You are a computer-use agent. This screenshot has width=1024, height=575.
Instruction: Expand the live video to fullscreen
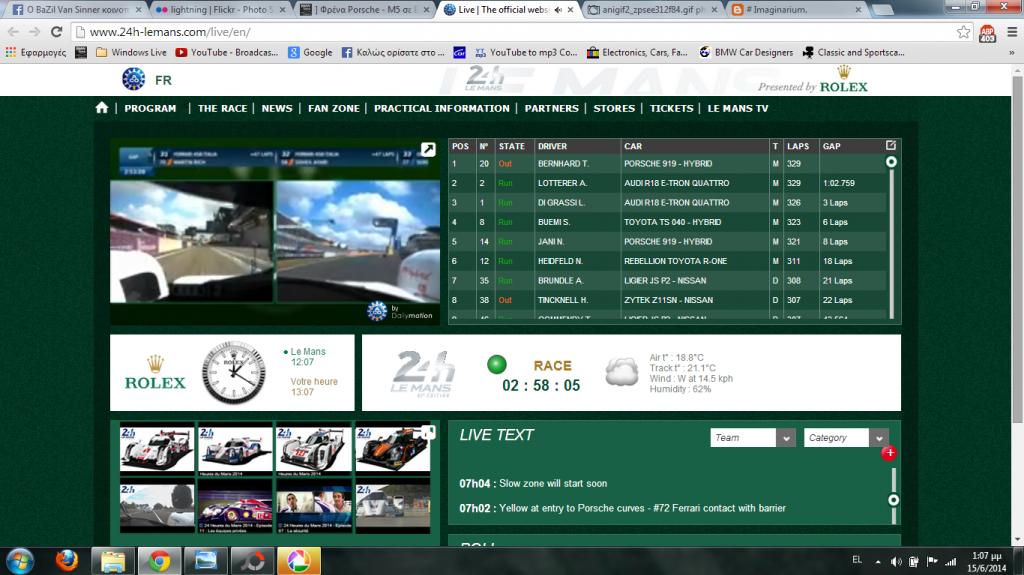(428, 150)
